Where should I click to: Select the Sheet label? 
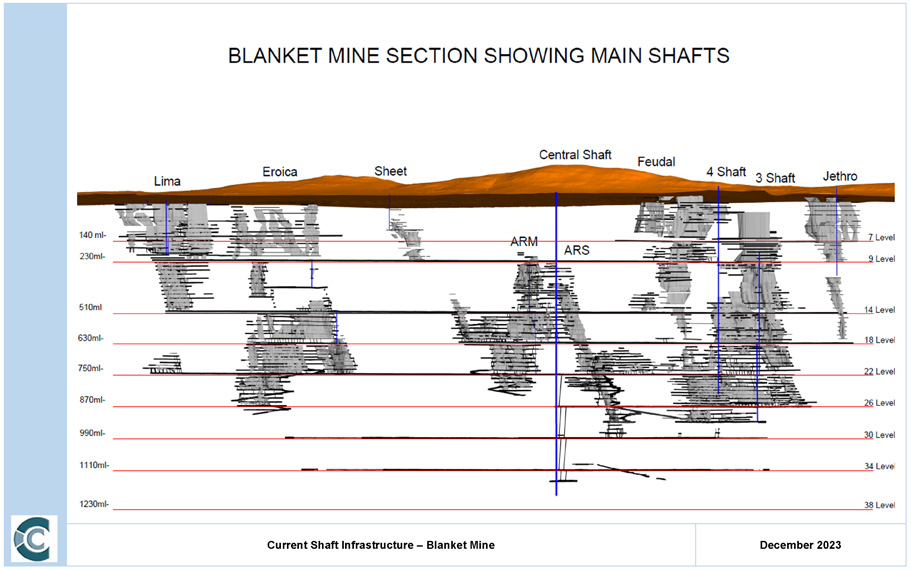pyautogui.click(x=390, y=171)
